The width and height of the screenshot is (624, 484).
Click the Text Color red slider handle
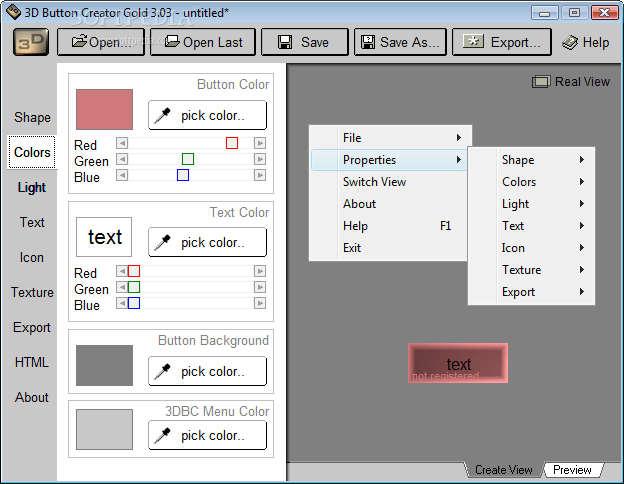(x=134, y=271)
